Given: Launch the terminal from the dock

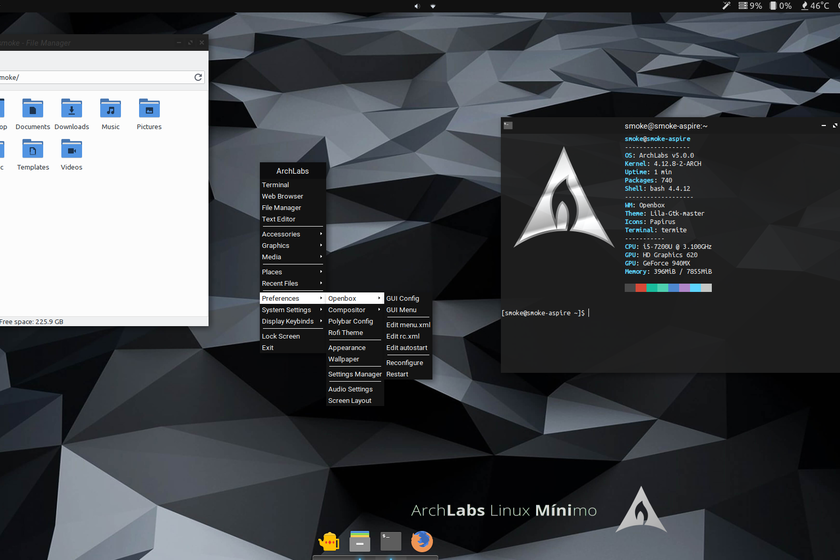Looking at the screenshot, I should point(391,541).
